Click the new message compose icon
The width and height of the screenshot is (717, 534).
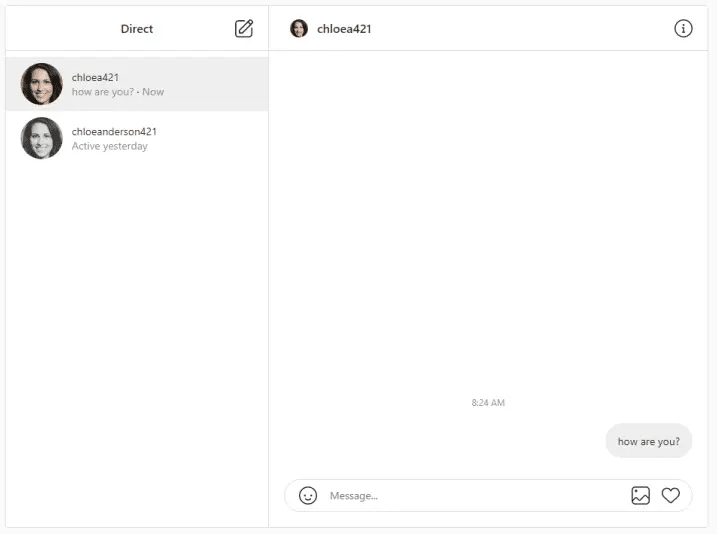[244, 28]
